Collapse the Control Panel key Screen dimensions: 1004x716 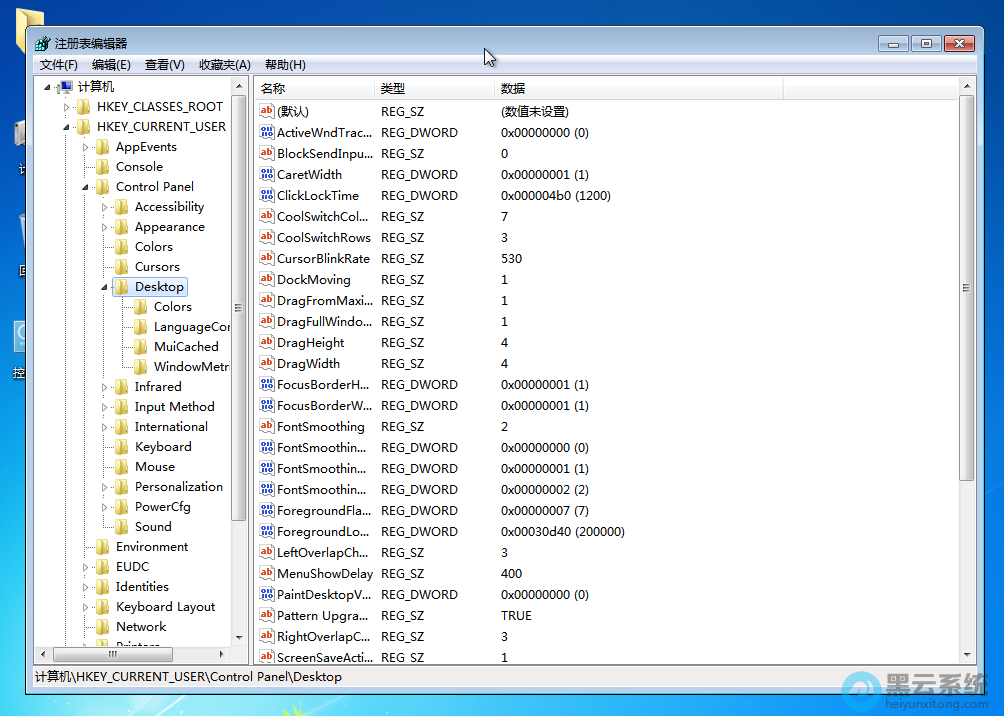(86, 187)
